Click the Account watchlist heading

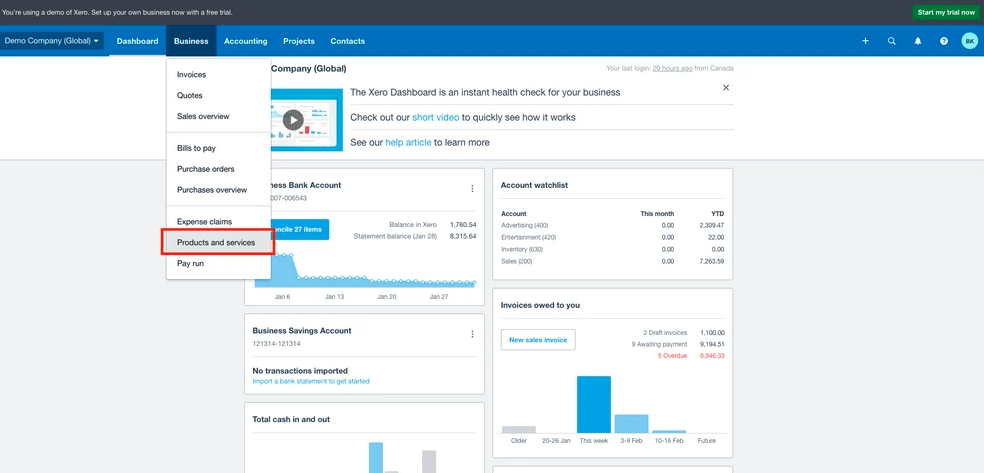click(x=534, y=185)
